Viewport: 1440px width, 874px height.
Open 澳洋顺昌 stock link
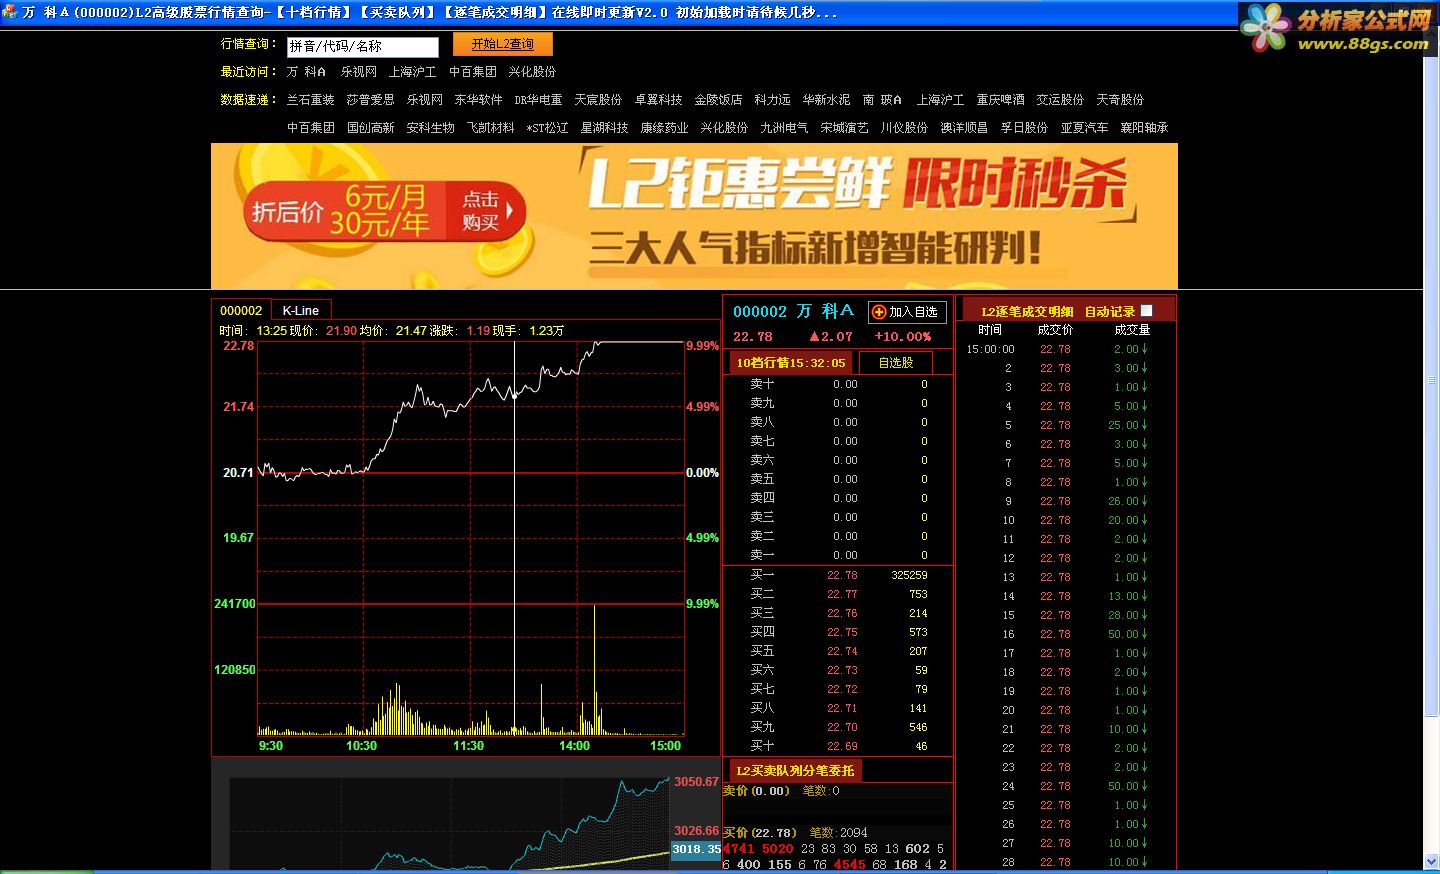coord(964,128)
